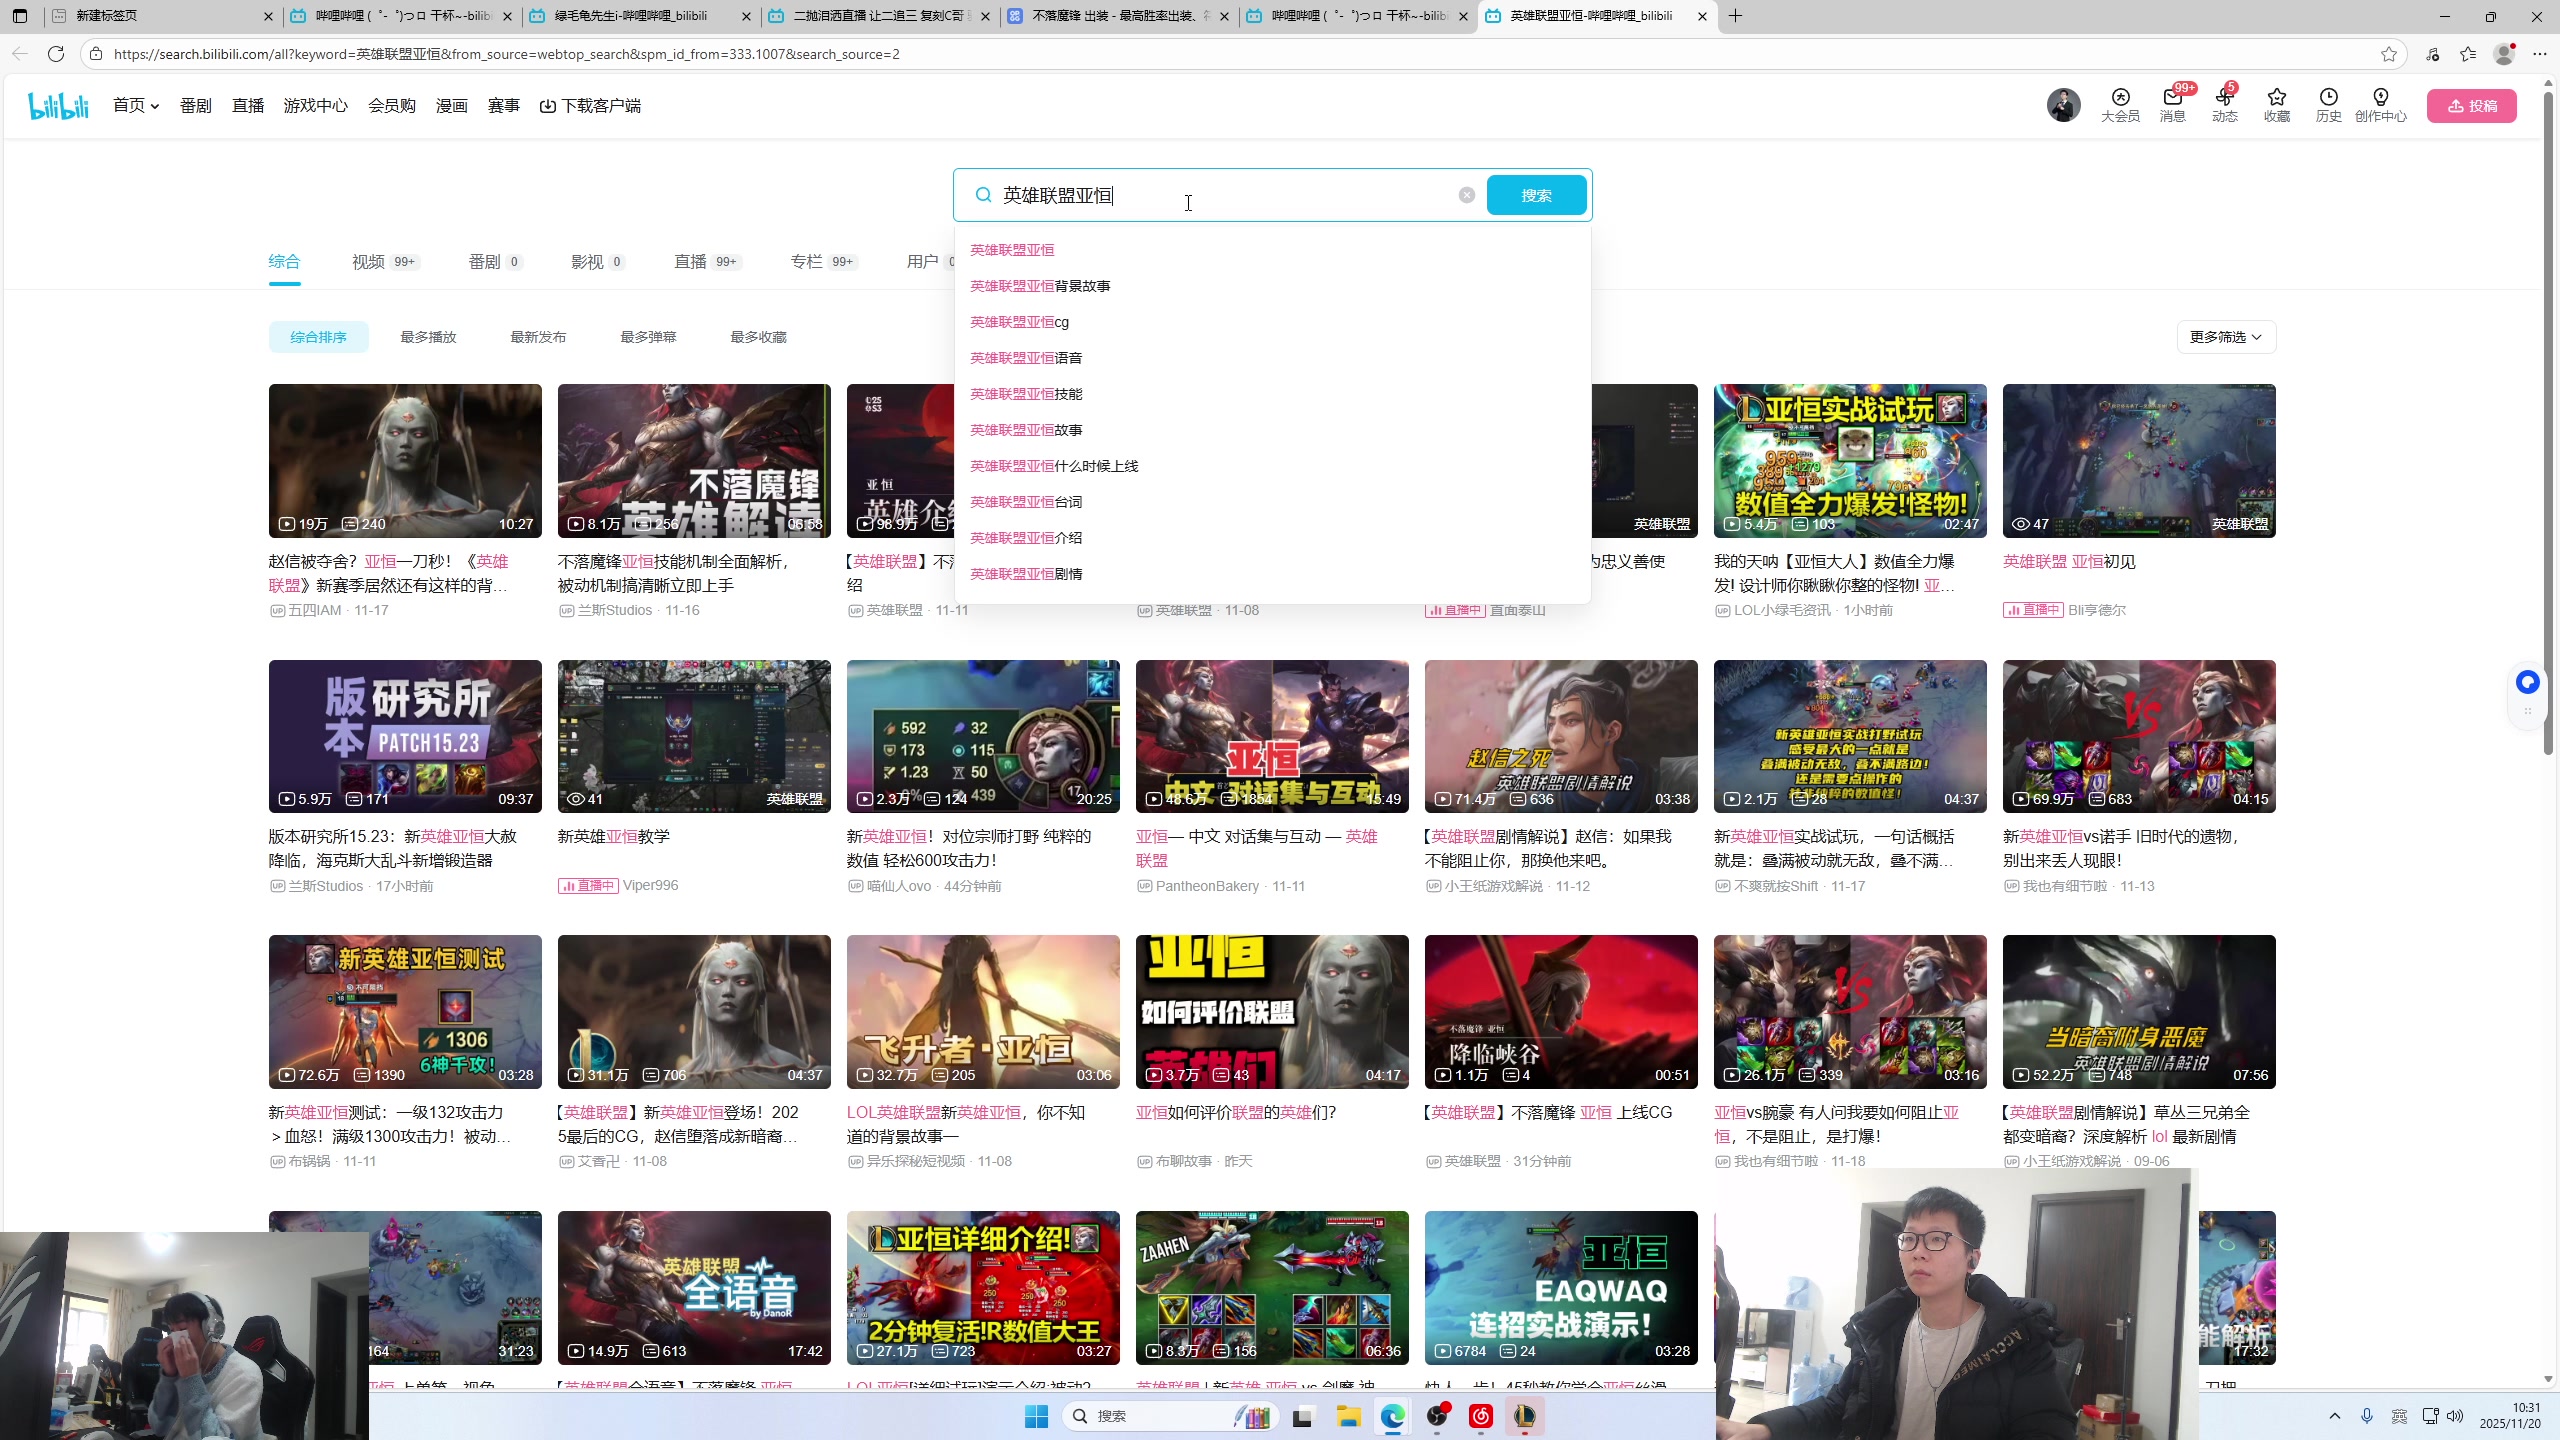Choose suggestion 英雄联盟亚恒背景故事
Viewport: 2560px width, 1440px height.
coord(1040,286)
